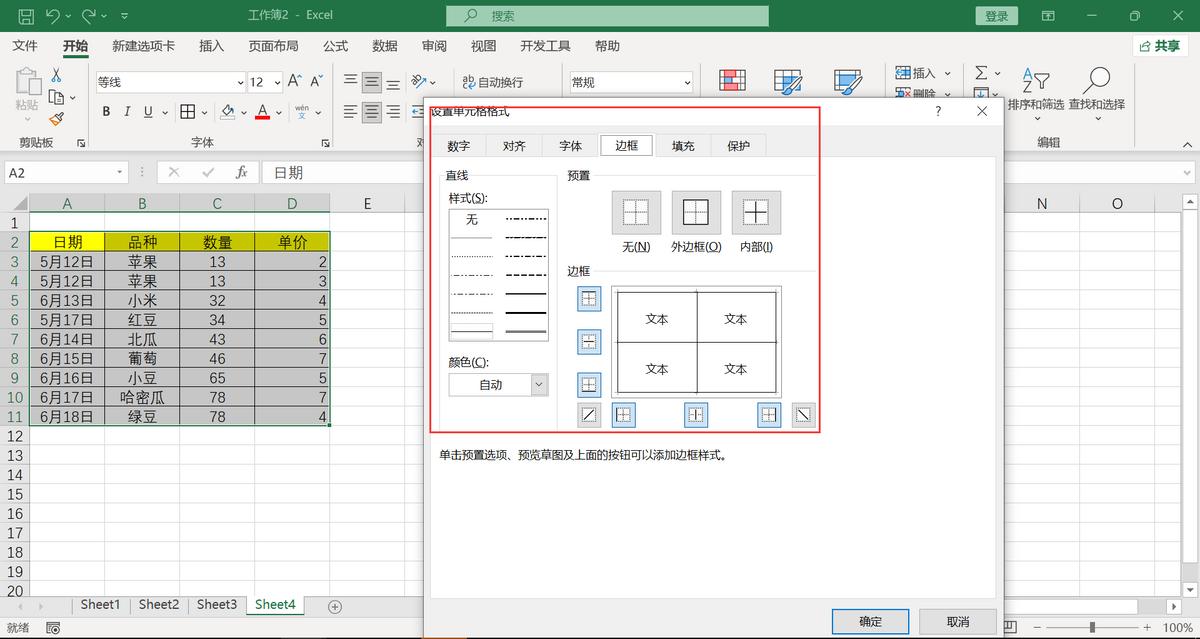Screen dimensions: 1200x639
Task: Toggle bold formatting with the B icon
Action: [105, 111]
